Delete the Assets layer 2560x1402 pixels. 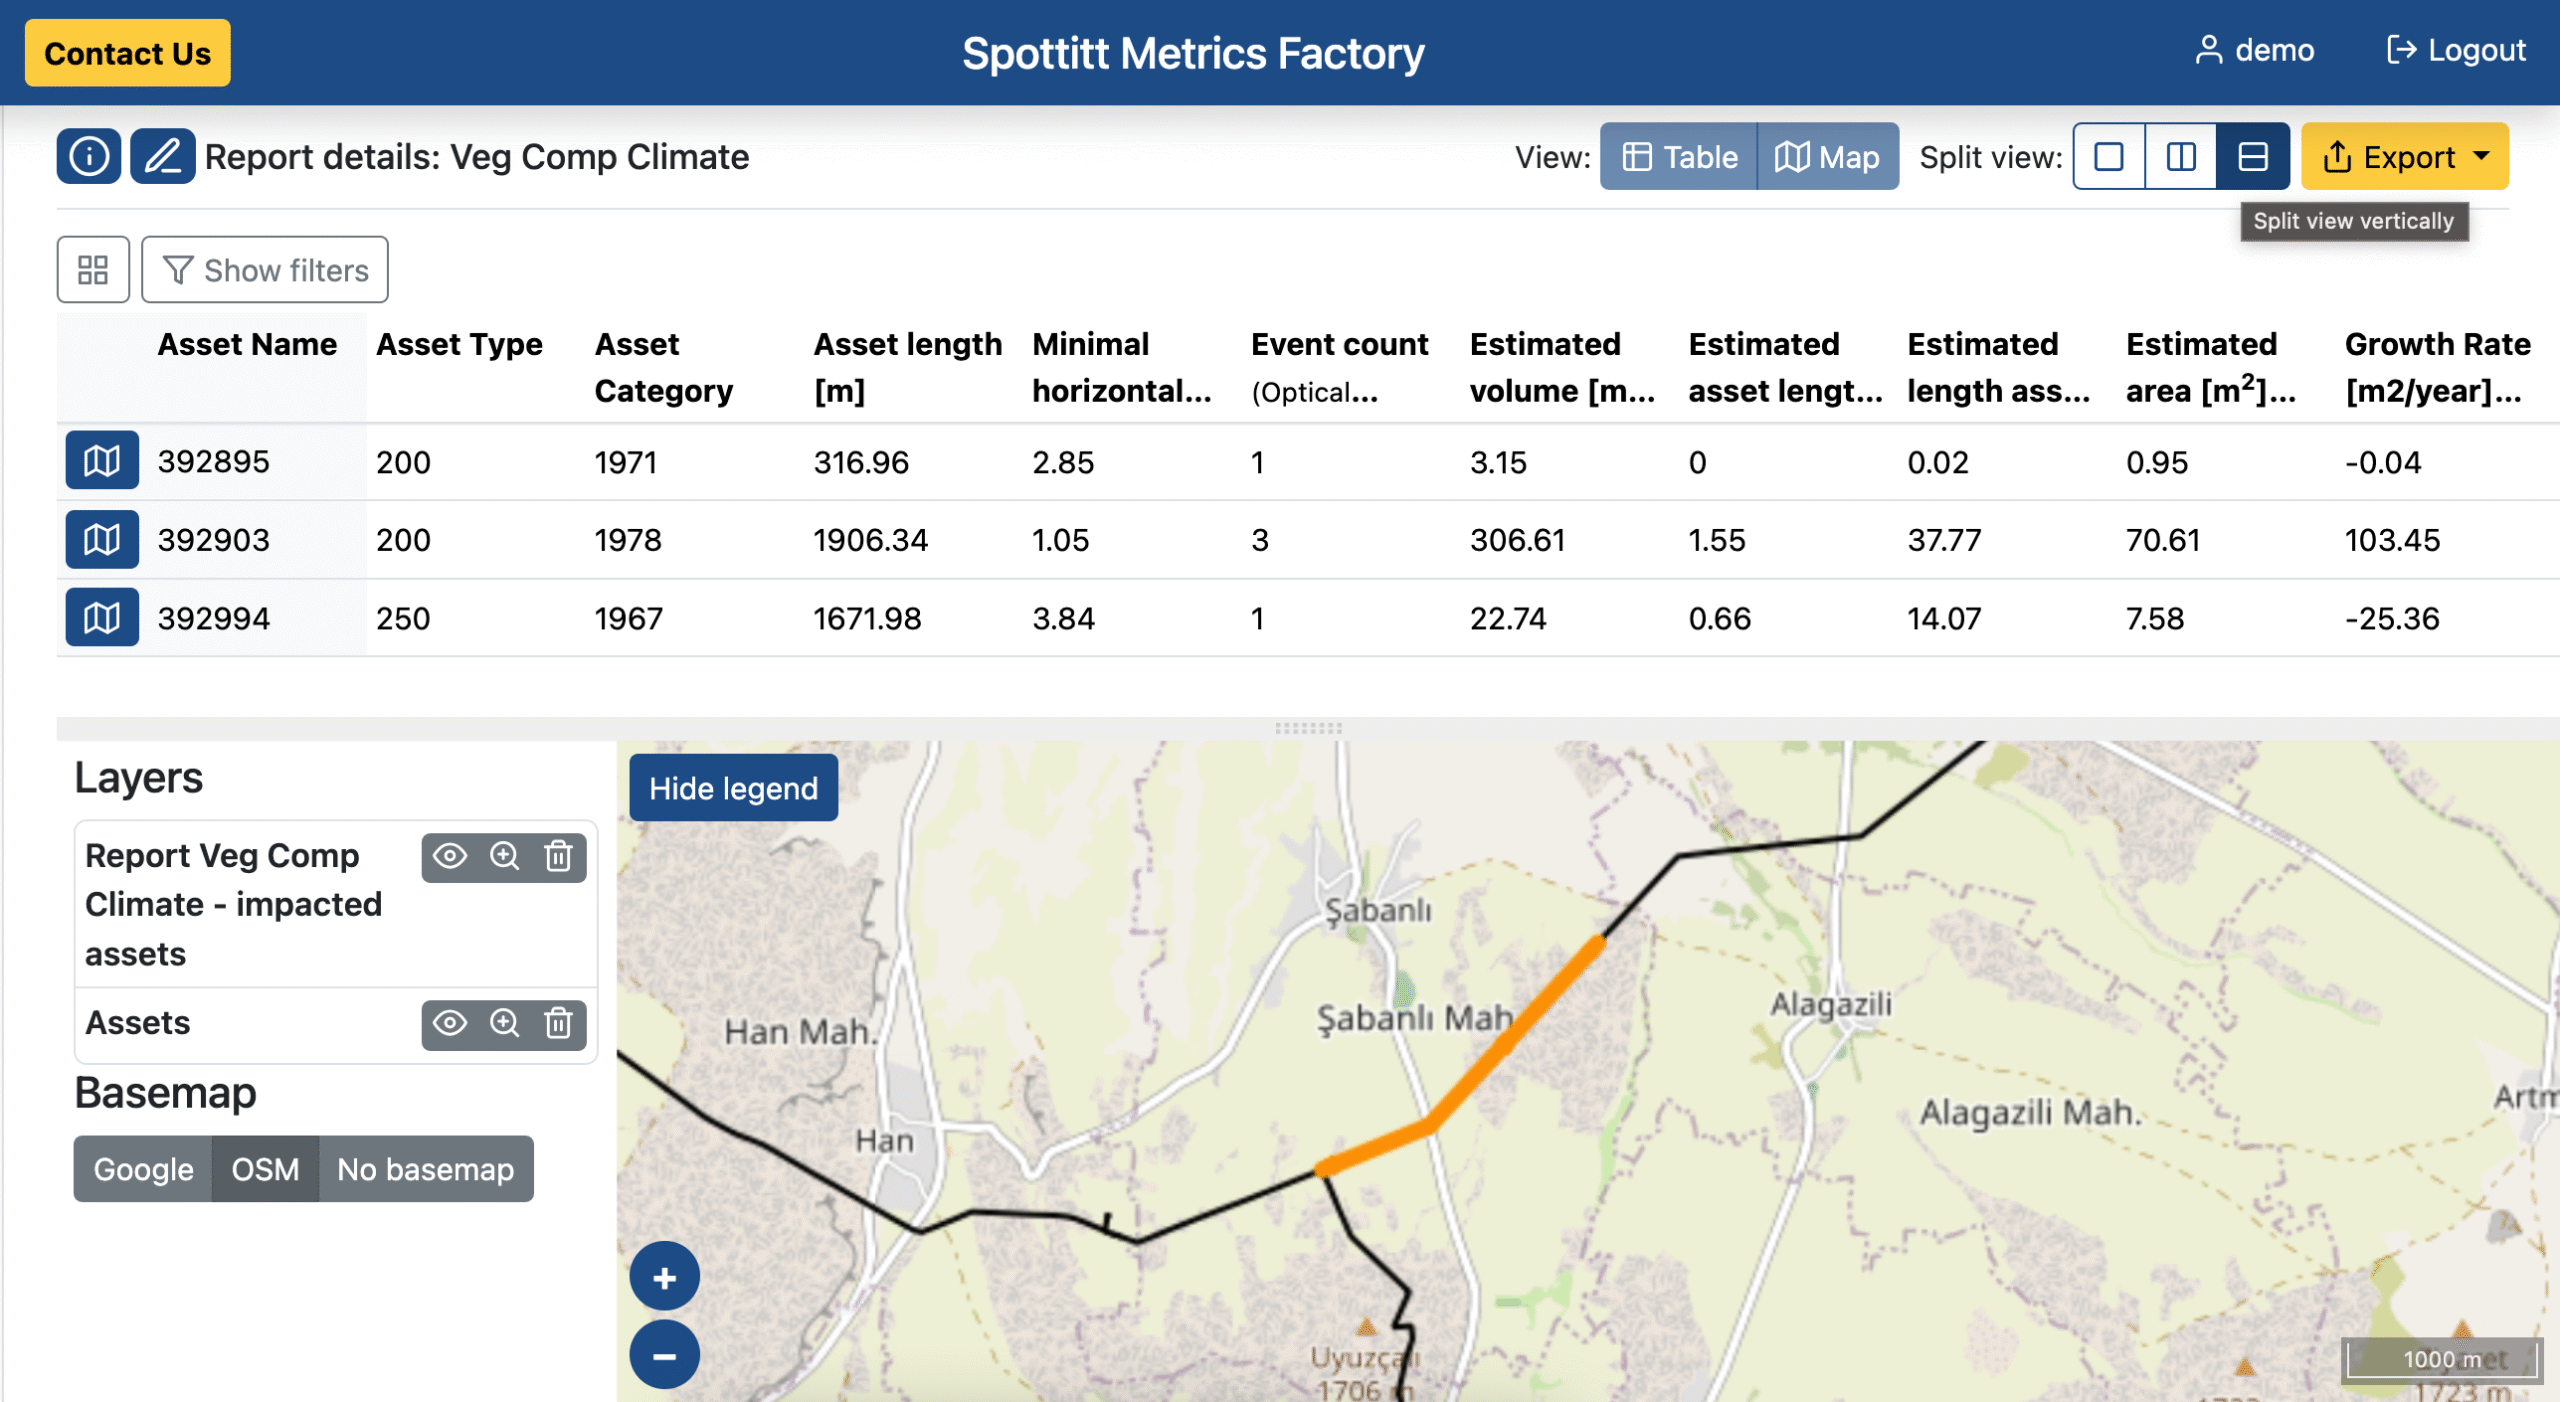558,1023
